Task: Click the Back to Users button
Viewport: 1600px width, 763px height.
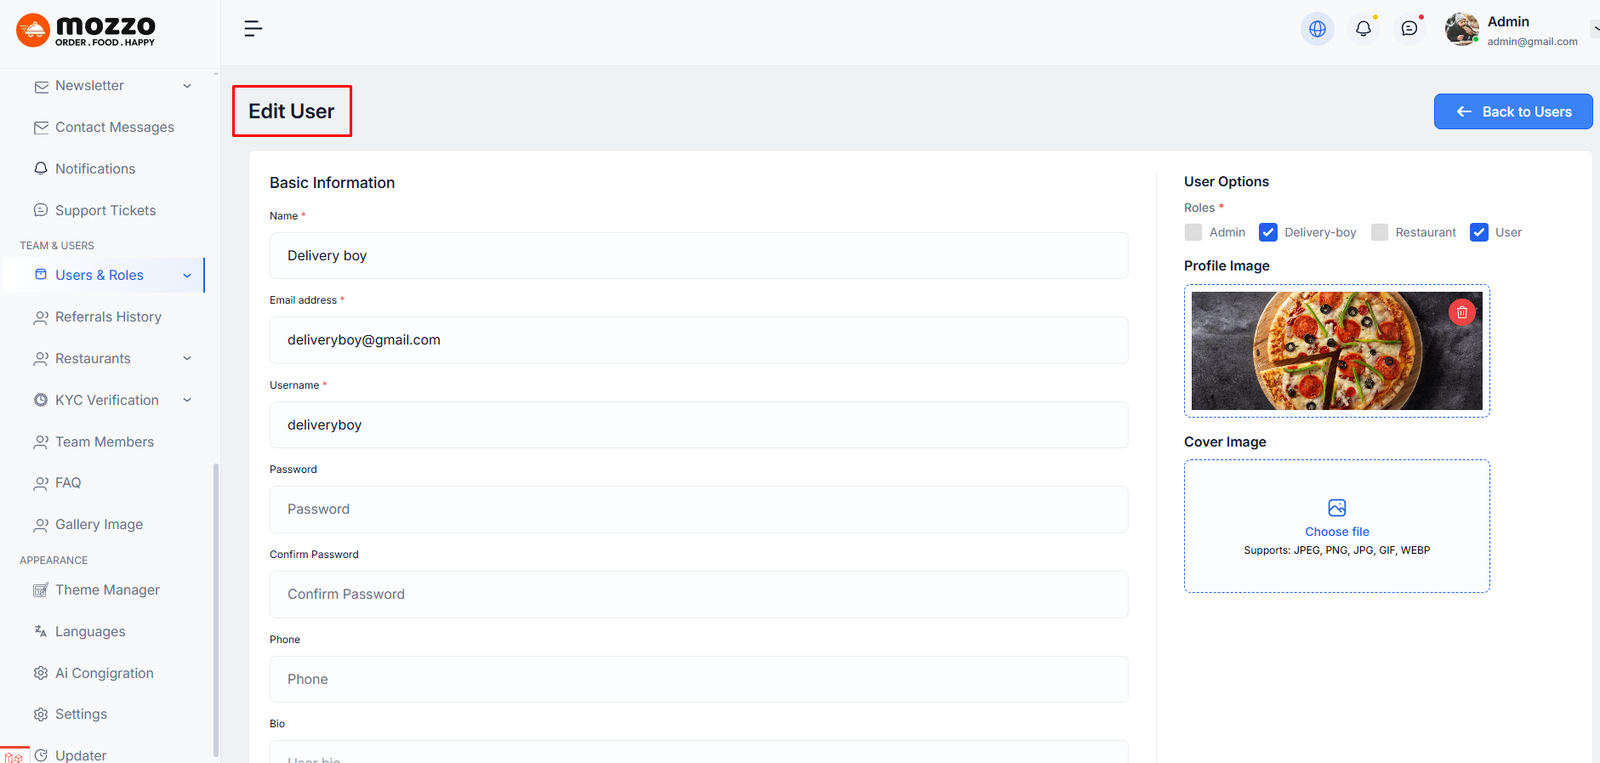Action: [x=1512, y=112]
